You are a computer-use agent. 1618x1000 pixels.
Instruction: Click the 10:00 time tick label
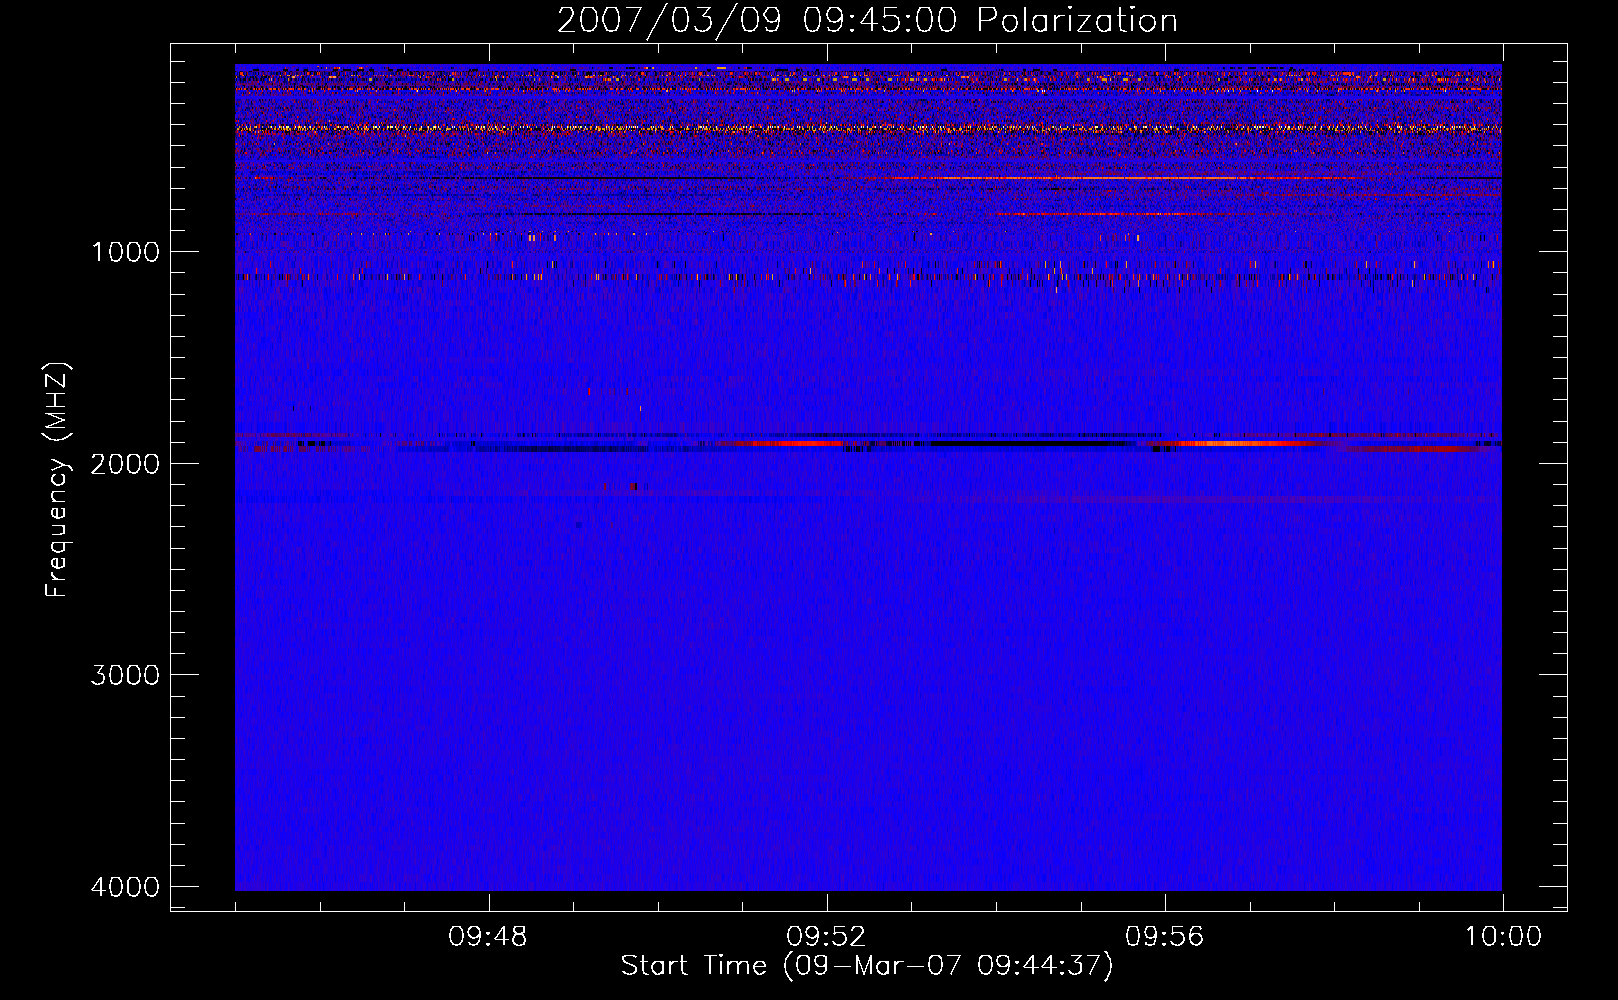(x=1503, y=937)
